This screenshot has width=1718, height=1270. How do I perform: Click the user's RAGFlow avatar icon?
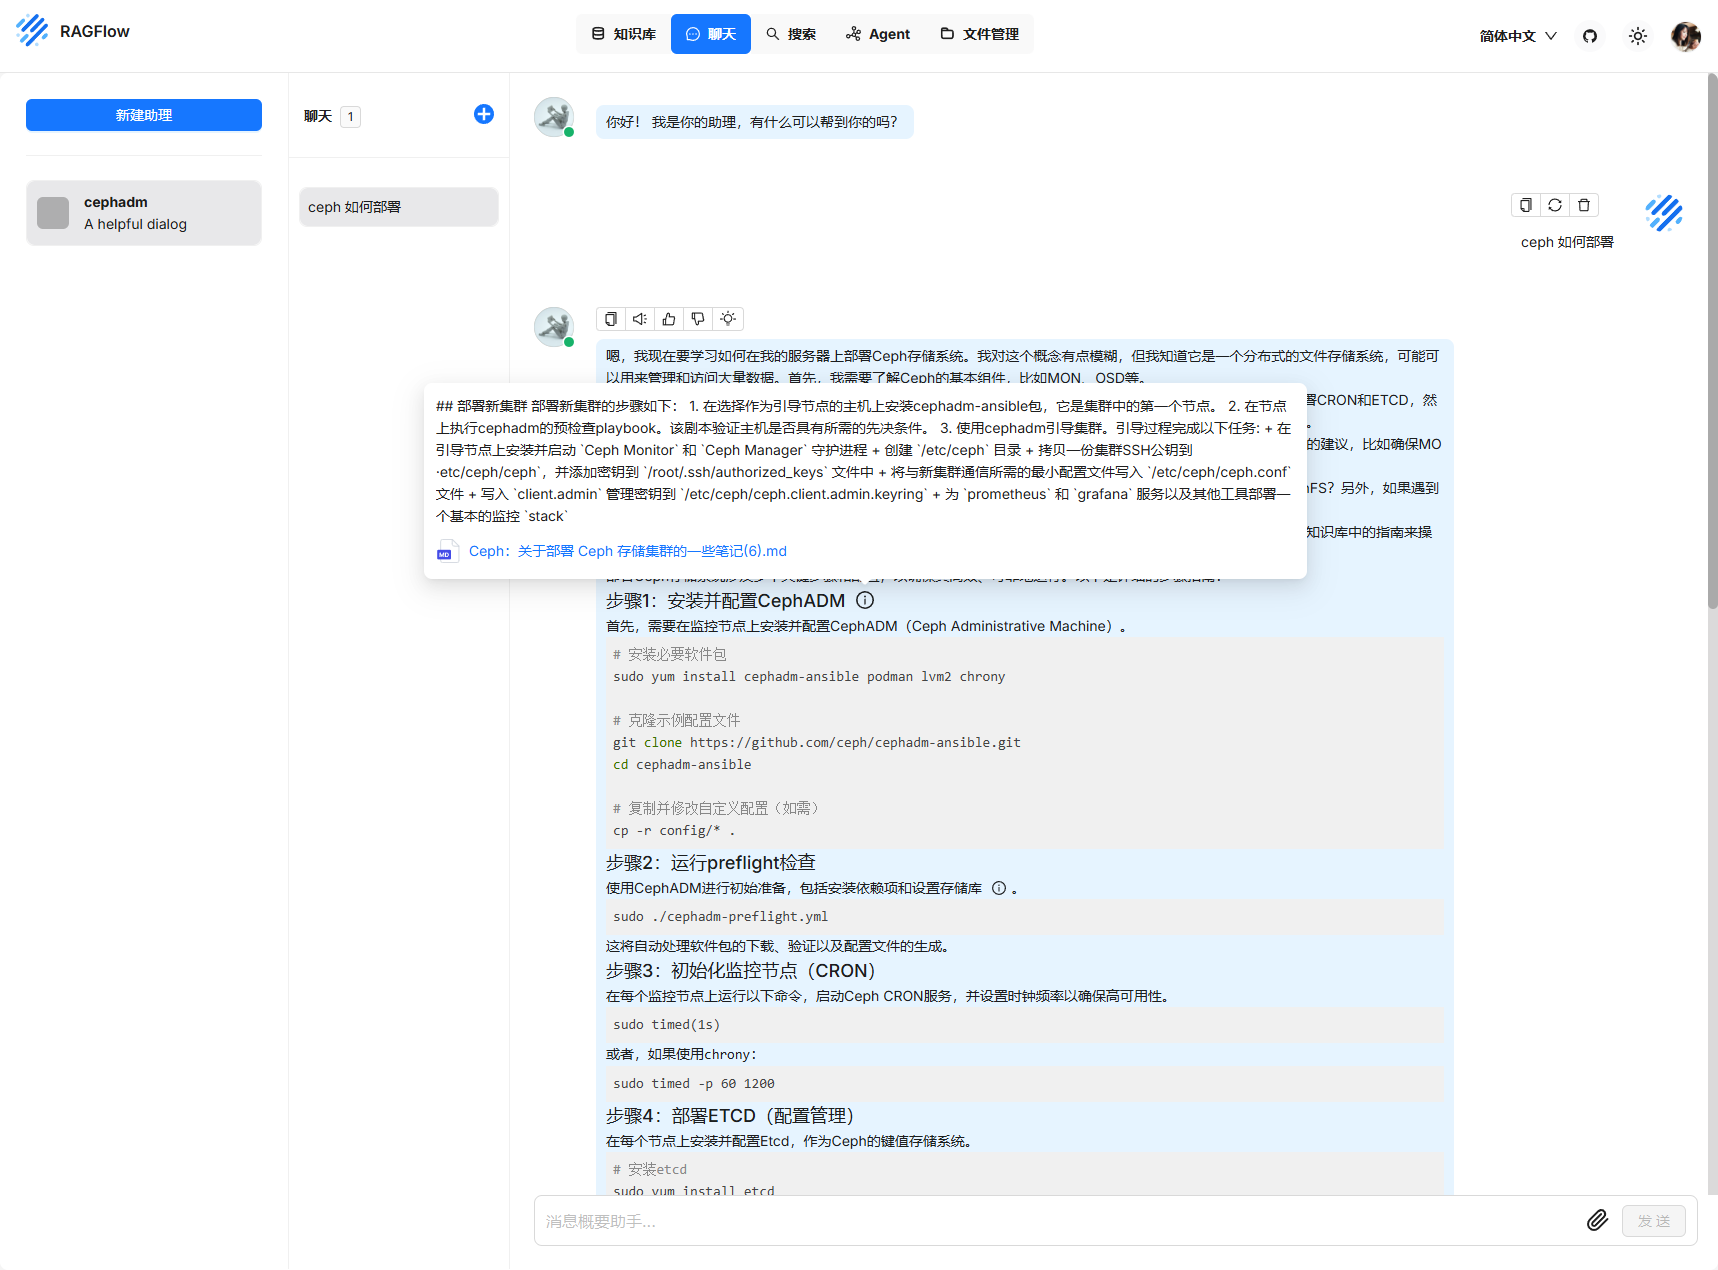pyautogui.click(x=1664, y=213)
